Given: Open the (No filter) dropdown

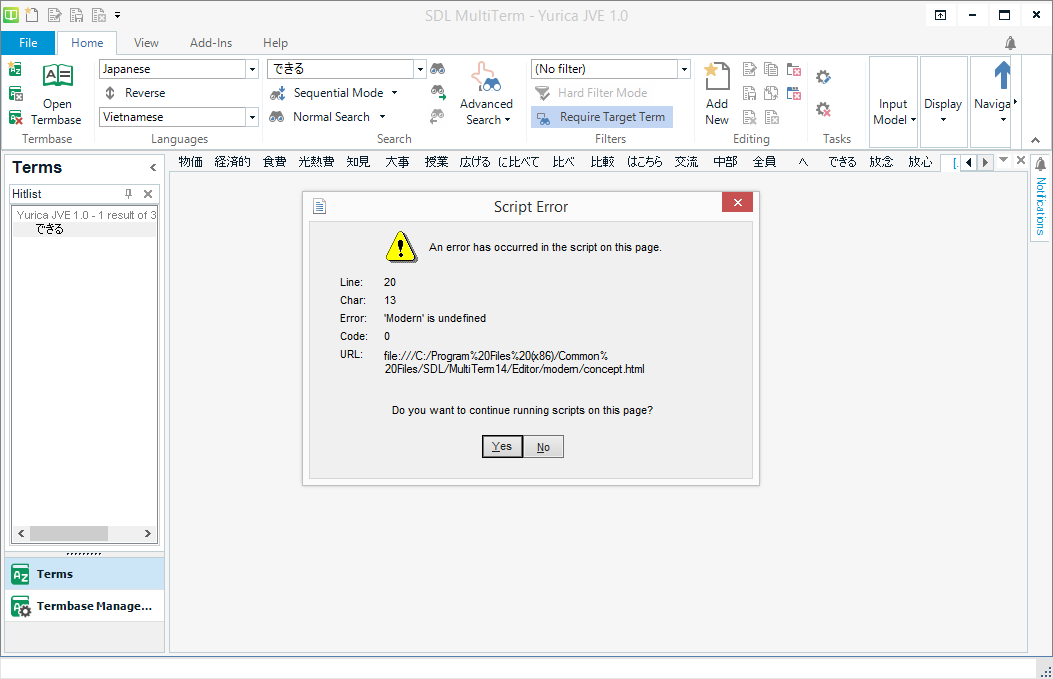Looking at the screenshot, I should (x=684, y=69).
